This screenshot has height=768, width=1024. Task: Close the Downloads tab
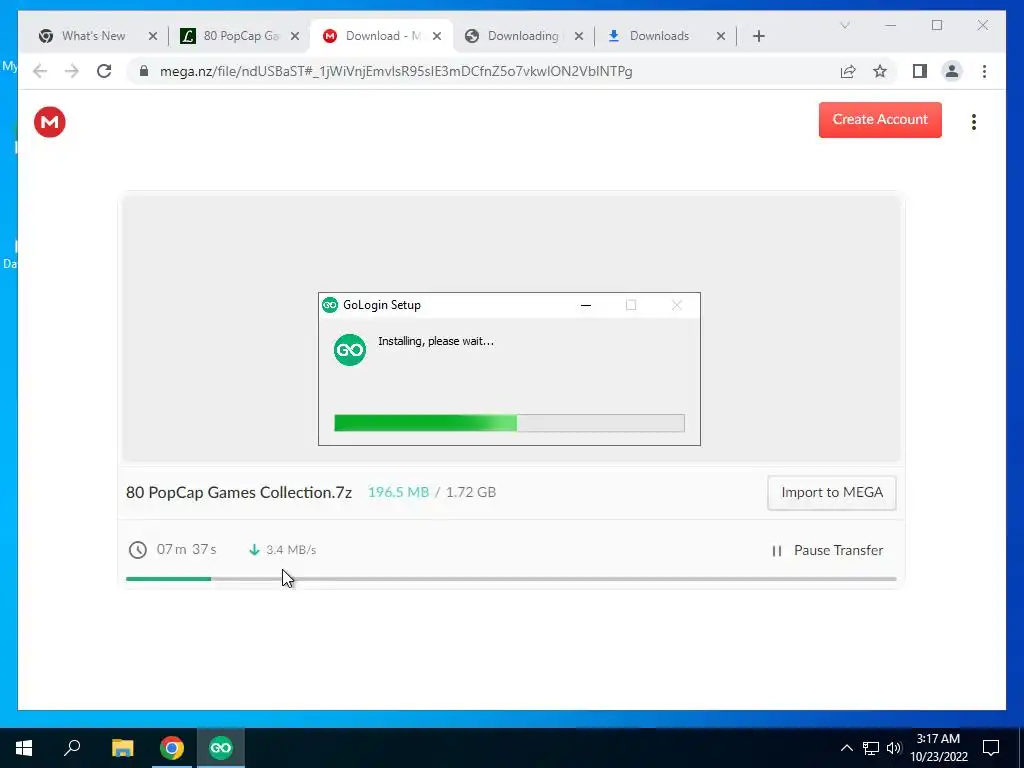[x=720, y=36]
